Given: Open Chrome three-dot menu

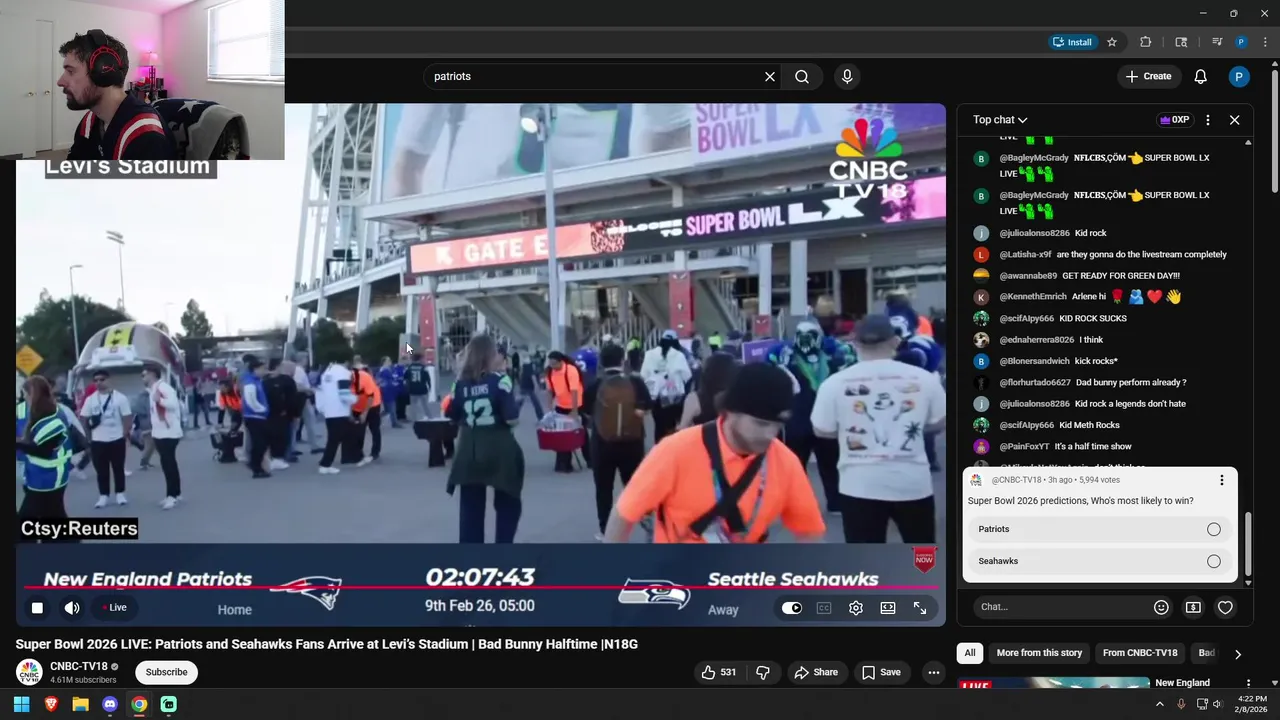Looking at the screenshot, I should [1264, 42].
